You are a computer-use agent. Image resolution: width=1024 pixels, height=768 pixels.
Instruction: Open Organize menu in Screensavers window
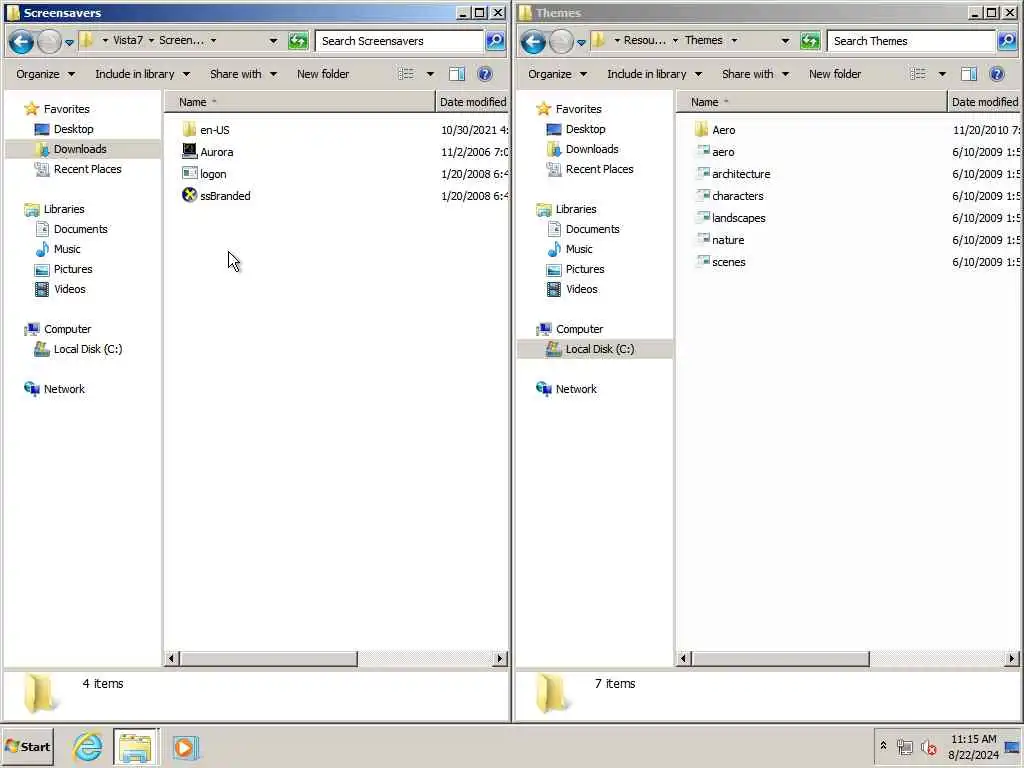tap(46, 74)
